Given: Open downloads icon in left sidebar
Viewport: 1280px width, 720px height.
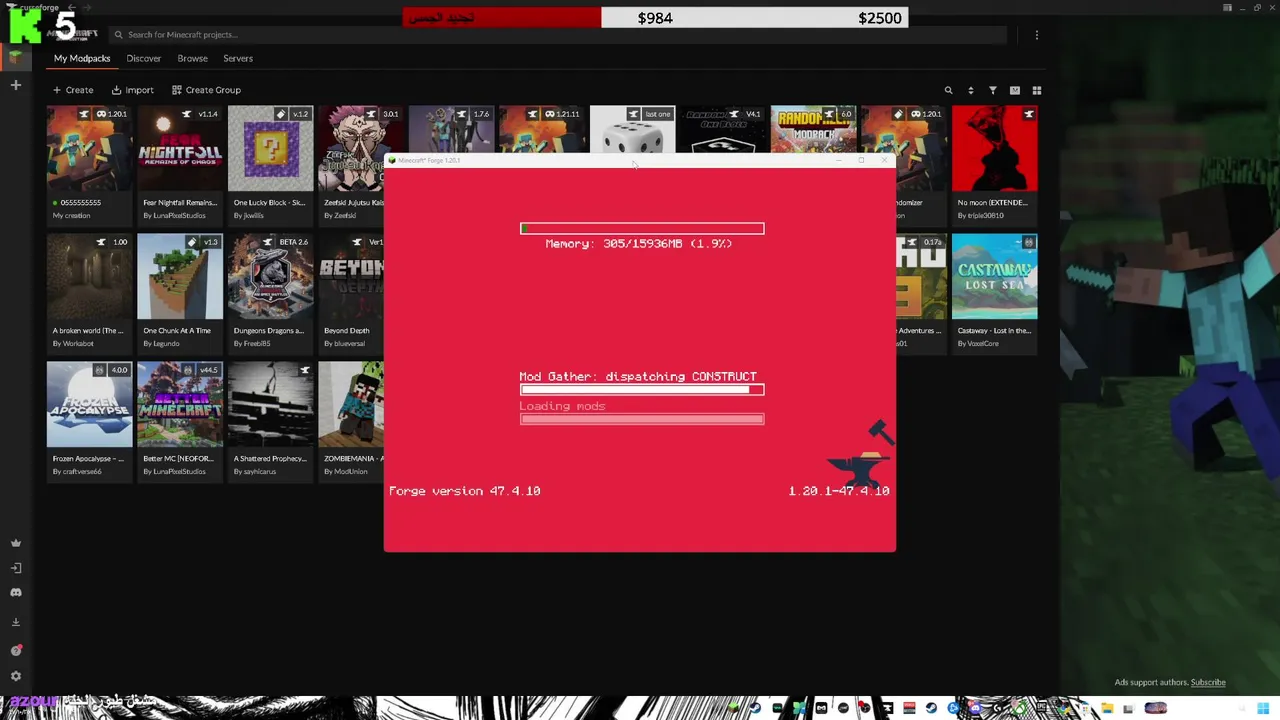Looking at the screenshot, I should [x=15, y=622].
